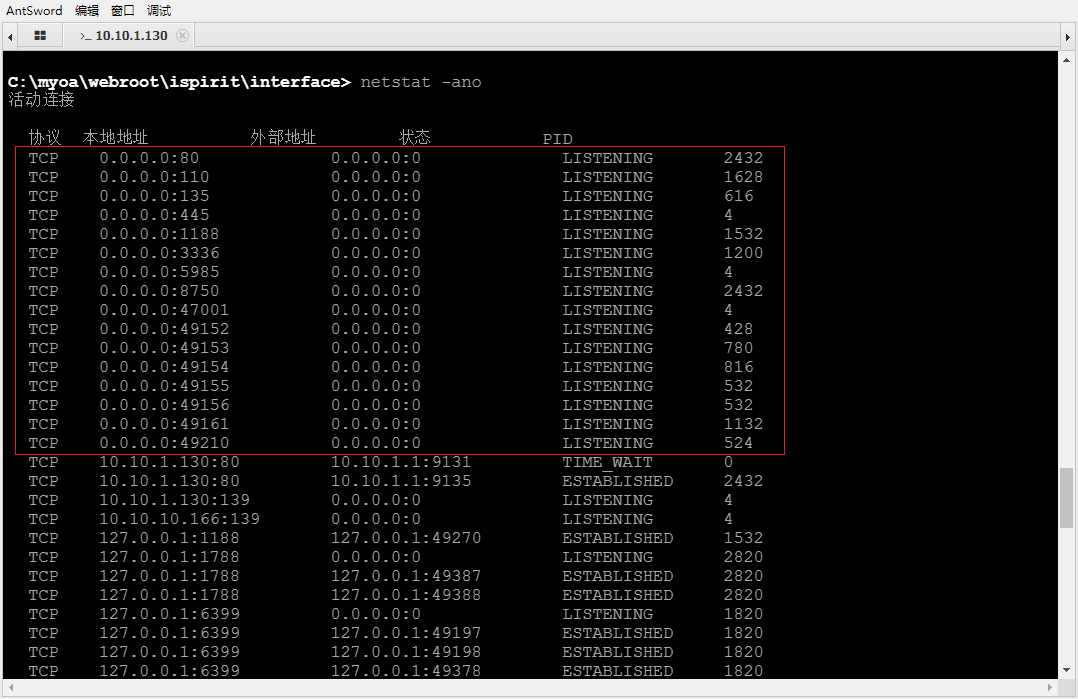This screenshot has height=699, width=1078.
Task: Click local address 0.0.0.0:80
Action: 149,158
